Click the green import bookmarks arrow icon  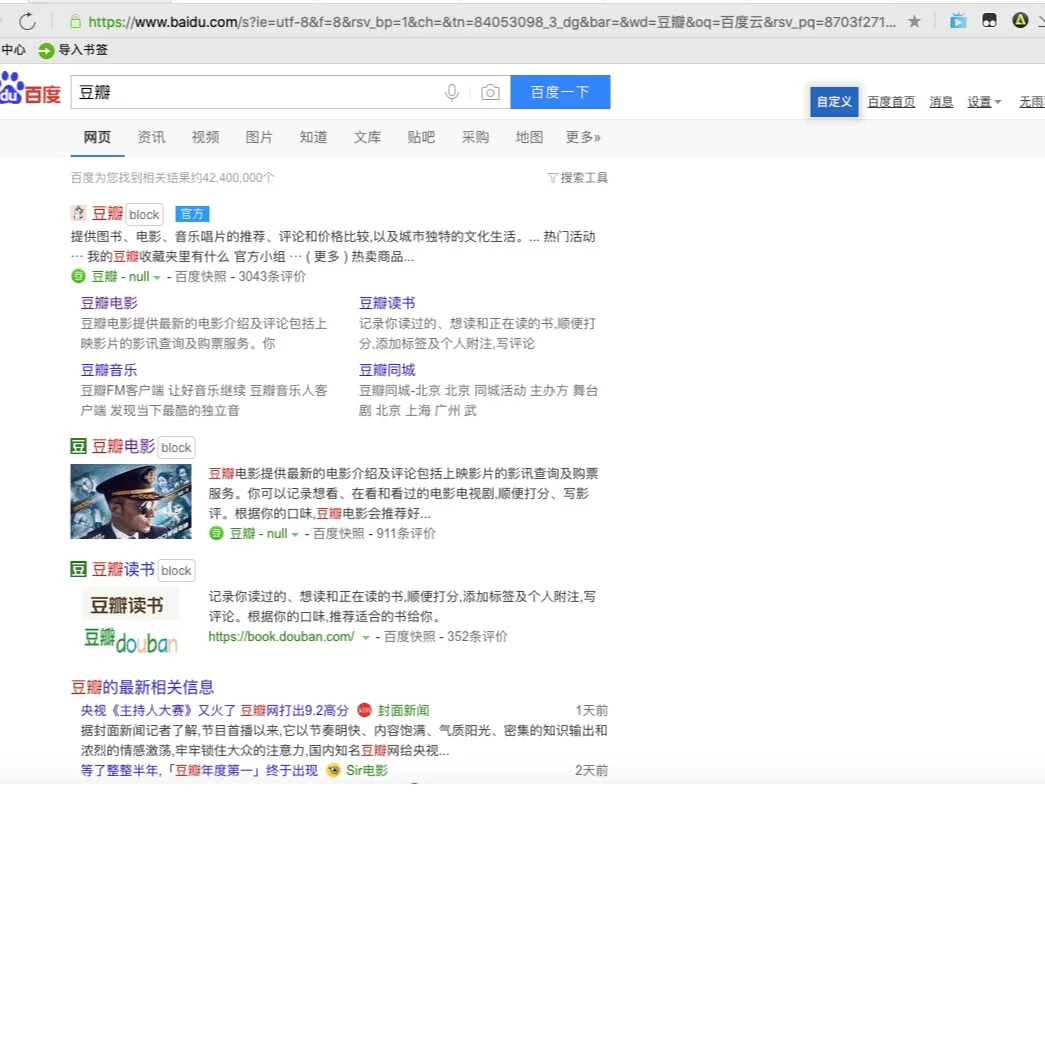[46, 50]
